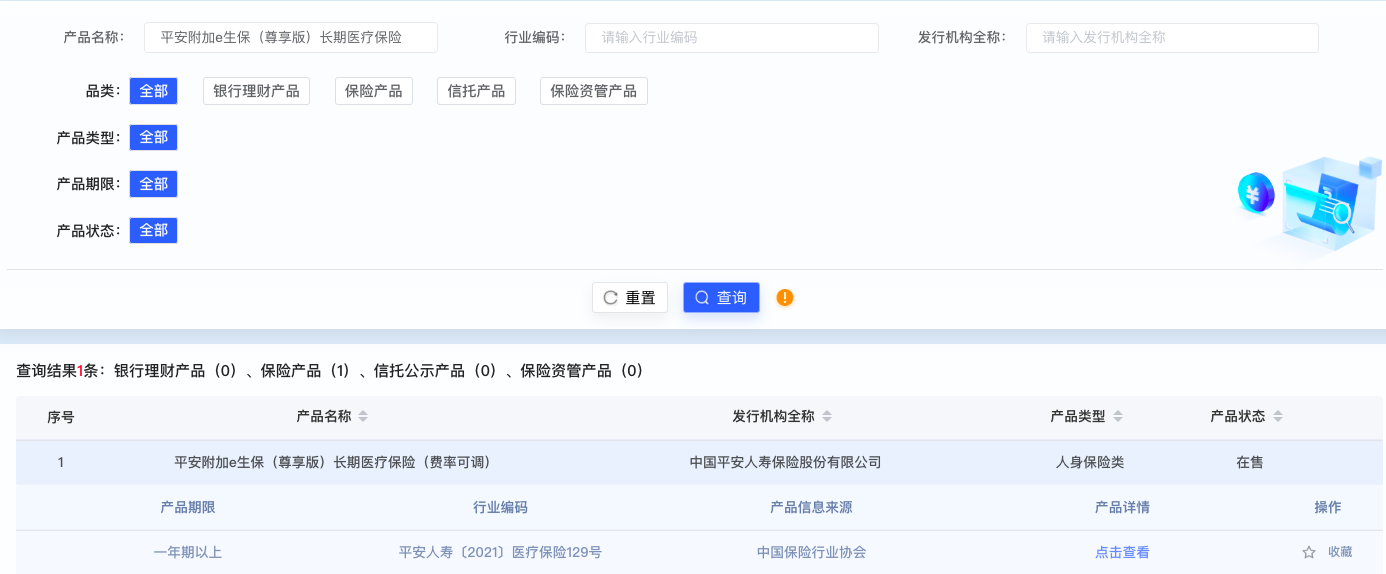This screenshot has height=574, width=1386.
Task: Select 全部 for 产品期限
Action: tap(153, 184)
